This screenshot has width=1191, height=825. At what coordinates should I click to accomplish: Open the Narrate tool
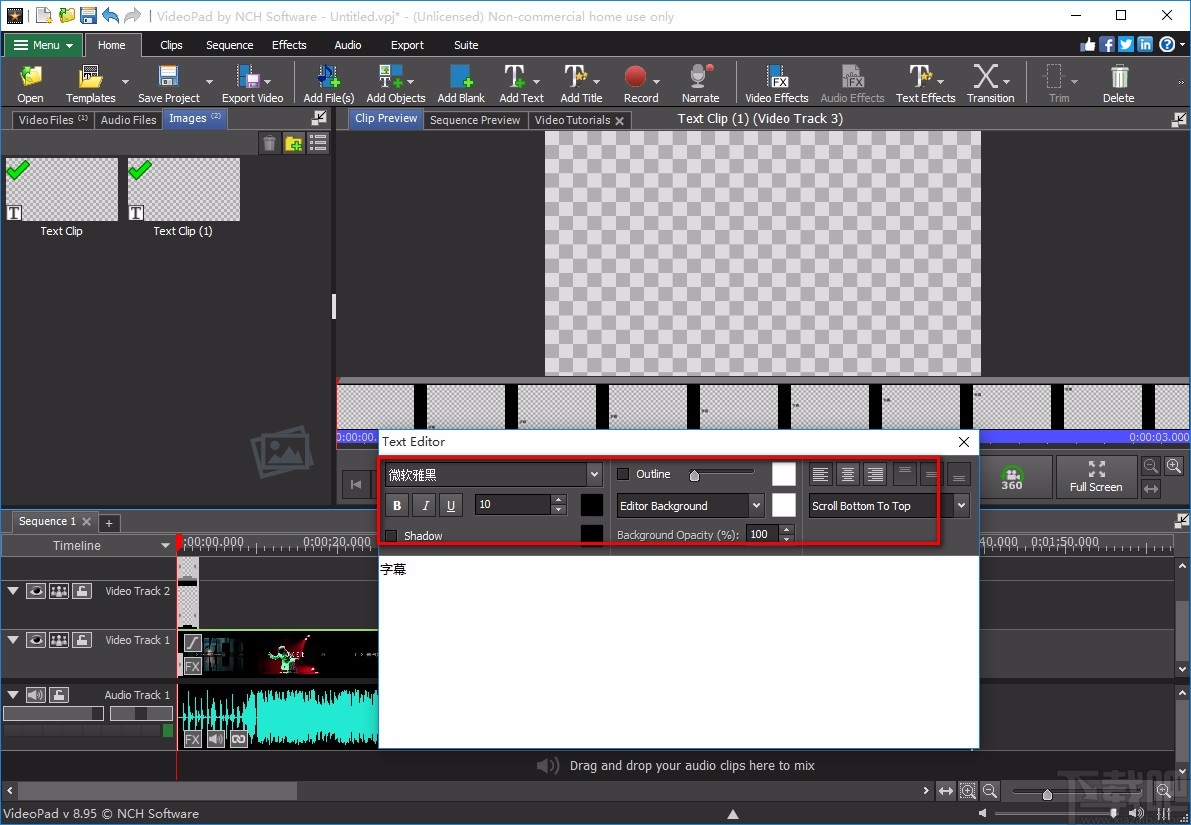tap(699, 82)
